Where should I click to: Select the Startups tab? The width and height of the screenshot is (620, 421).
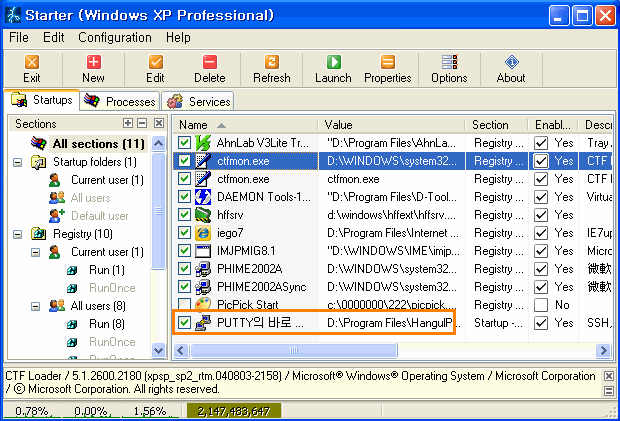coord(42,100)
